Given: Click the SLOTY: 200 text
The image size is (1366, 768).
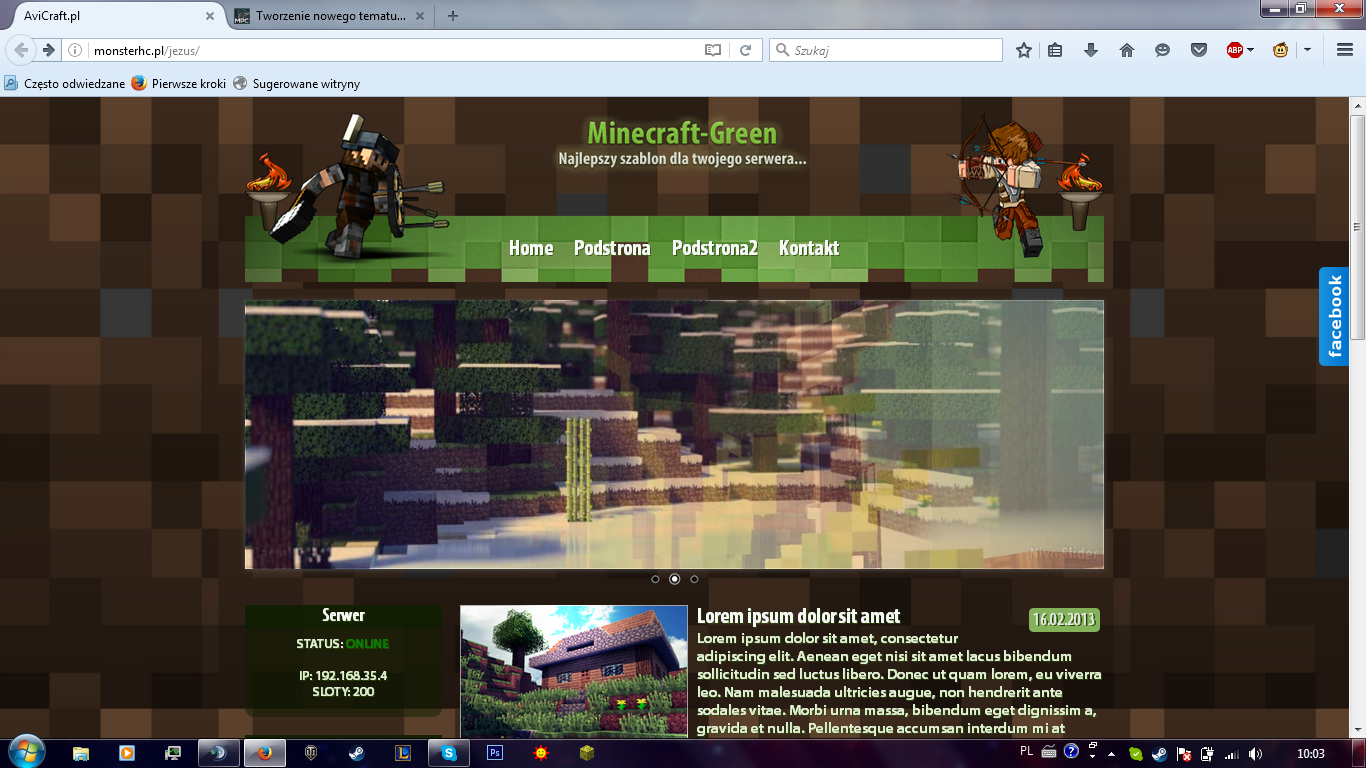Looking at the screenshot, I should click(x=343, y=692).
